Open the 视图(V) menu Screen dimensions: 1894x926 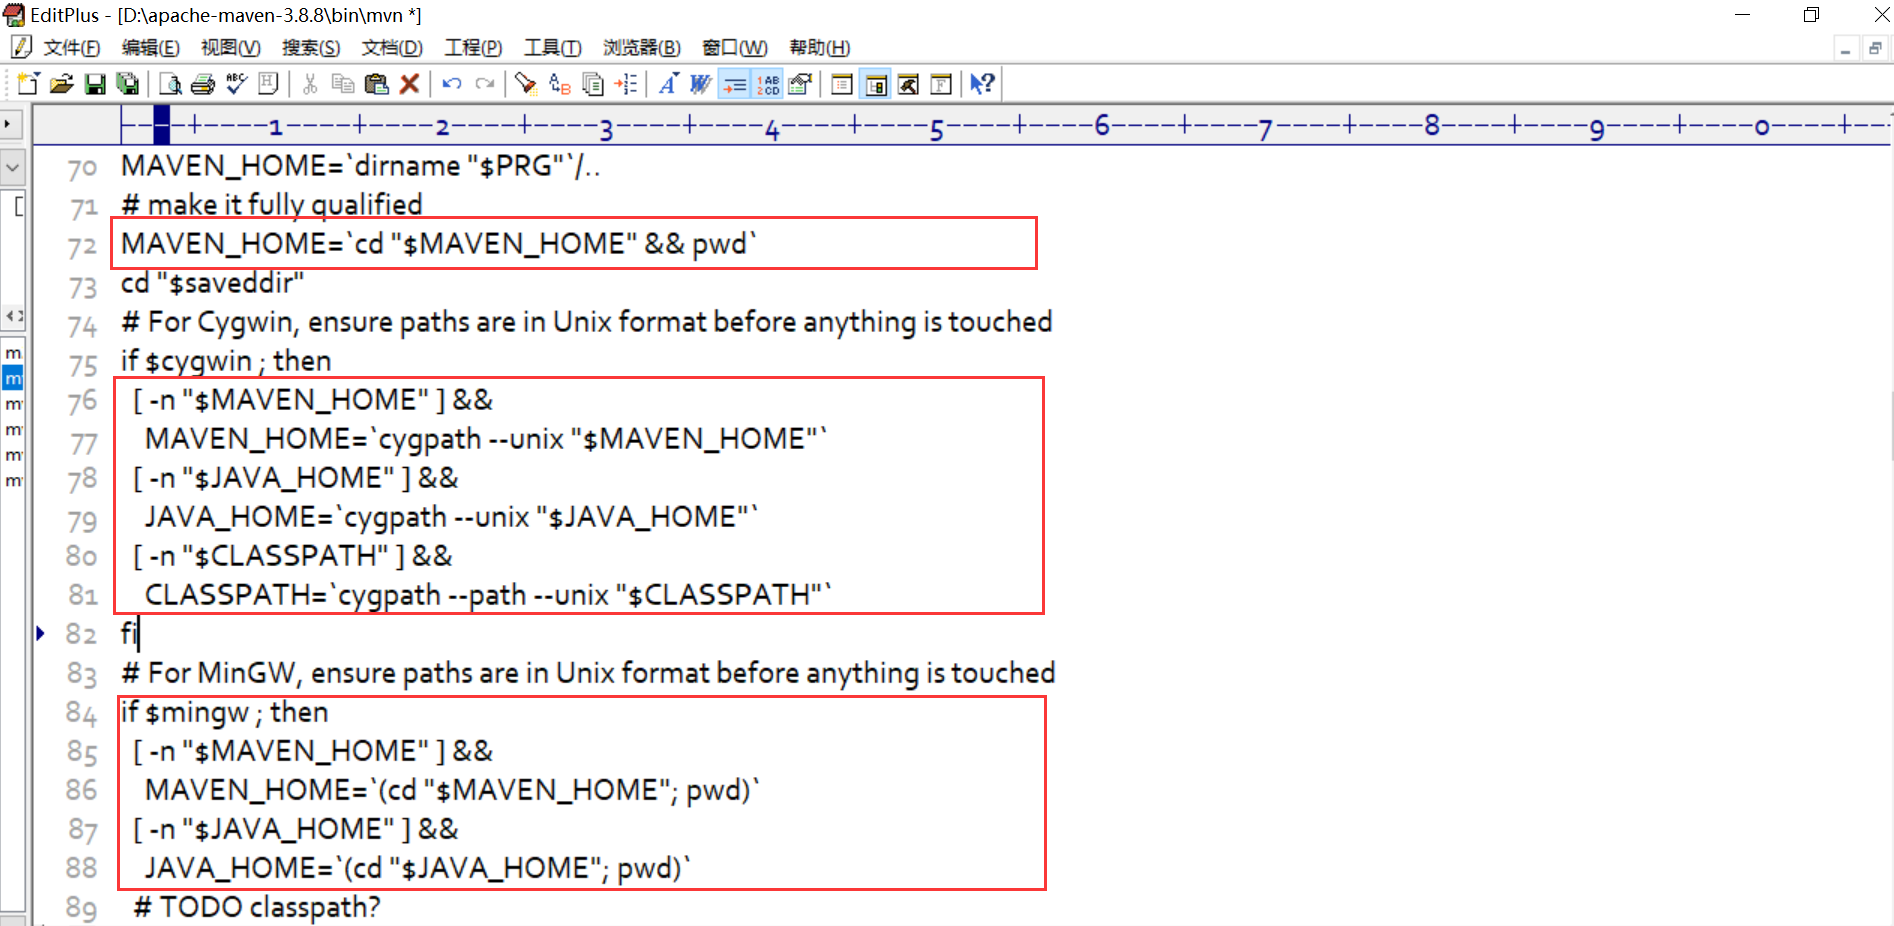pyautogui.click(x=231, y=48)
